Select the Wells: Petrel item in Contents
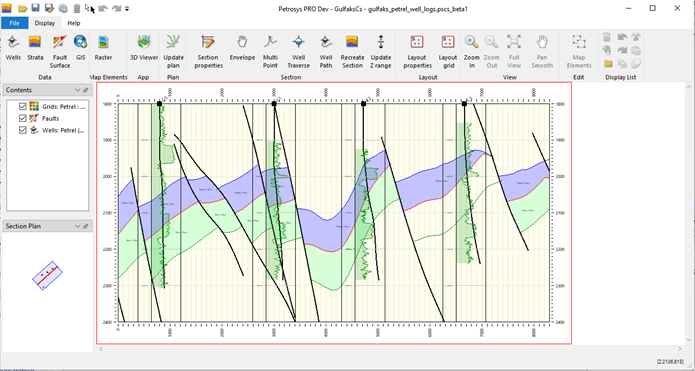Image resolution: width=695 pixels, height=371 pixels. [63, 130]
